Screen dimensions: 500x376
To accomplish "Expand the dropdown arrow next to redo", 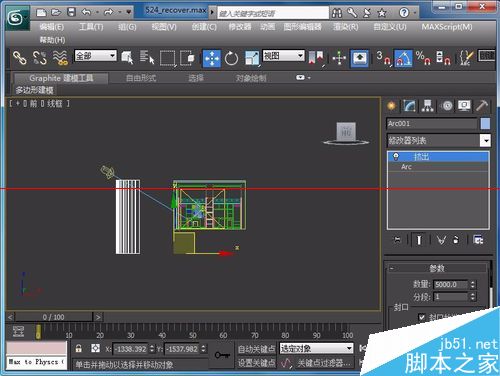I will [120, 13].
